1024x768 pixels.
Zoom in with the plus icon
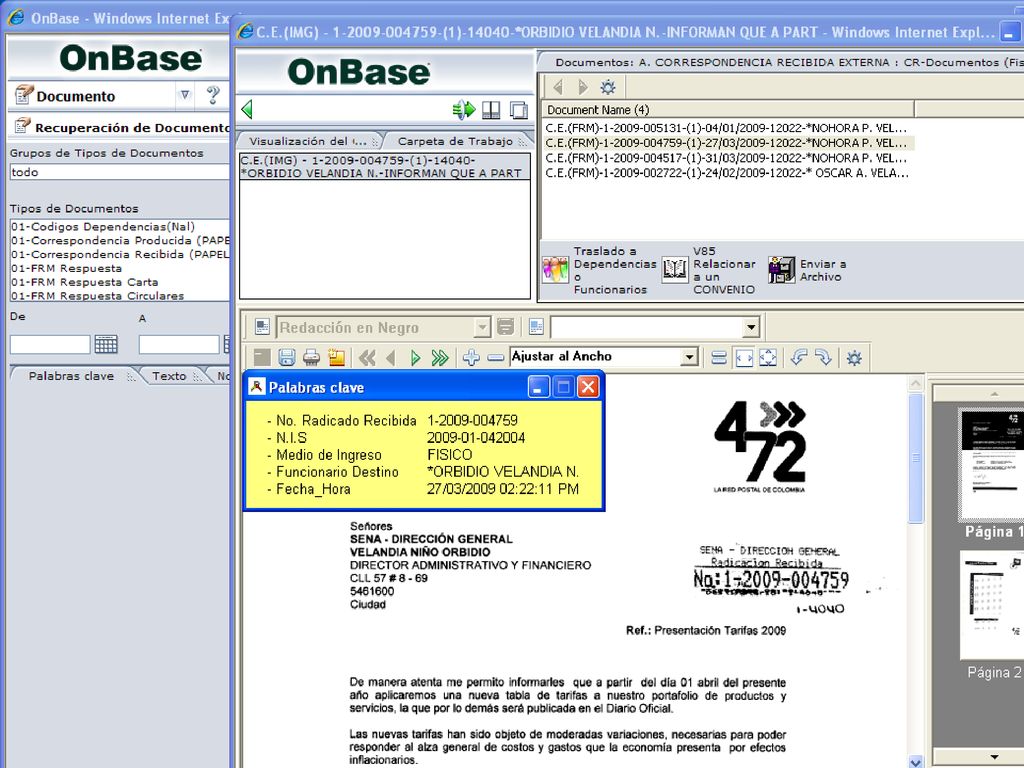pyautogui.click(x=471, y=357)
